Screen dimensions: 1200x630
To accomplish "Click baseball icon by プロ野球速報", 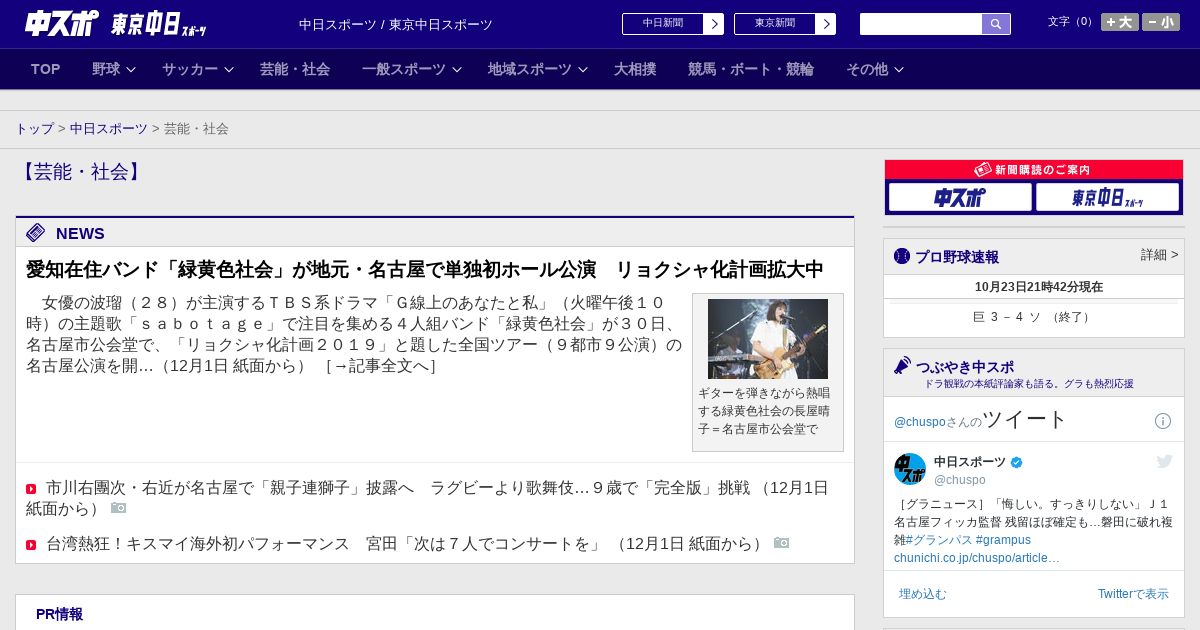I will [902, 256].
